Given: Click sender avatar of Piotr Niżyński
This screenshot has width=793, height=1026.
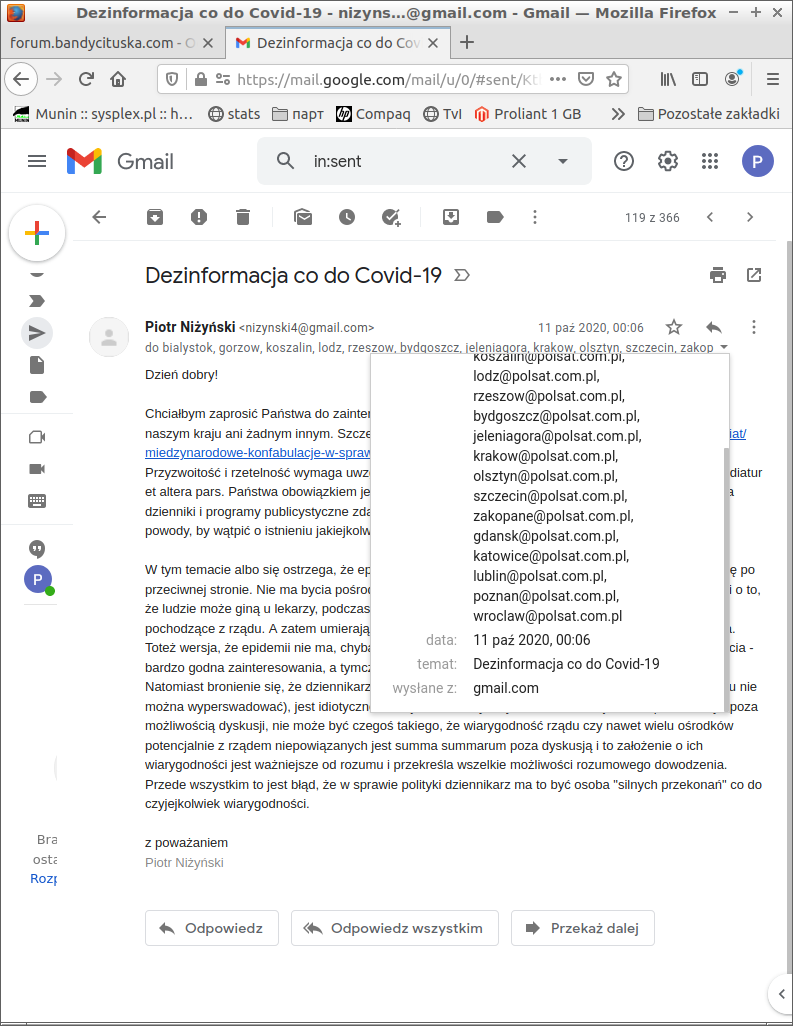Looking at the screenshot, I should [109, 337].
